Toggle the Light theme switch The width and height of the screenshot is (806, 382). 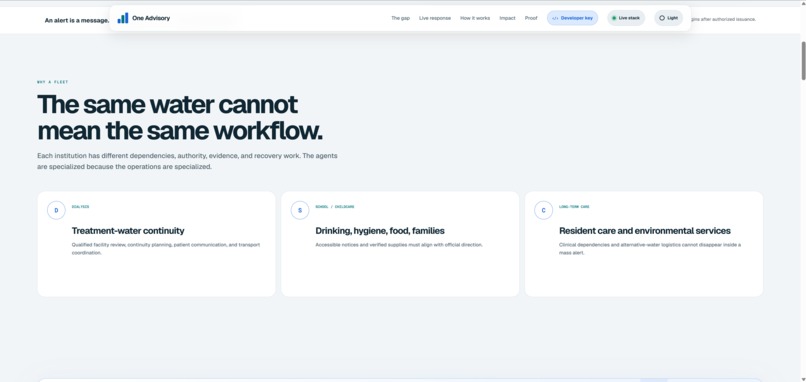pyautogui.click(x=668, y=18)
